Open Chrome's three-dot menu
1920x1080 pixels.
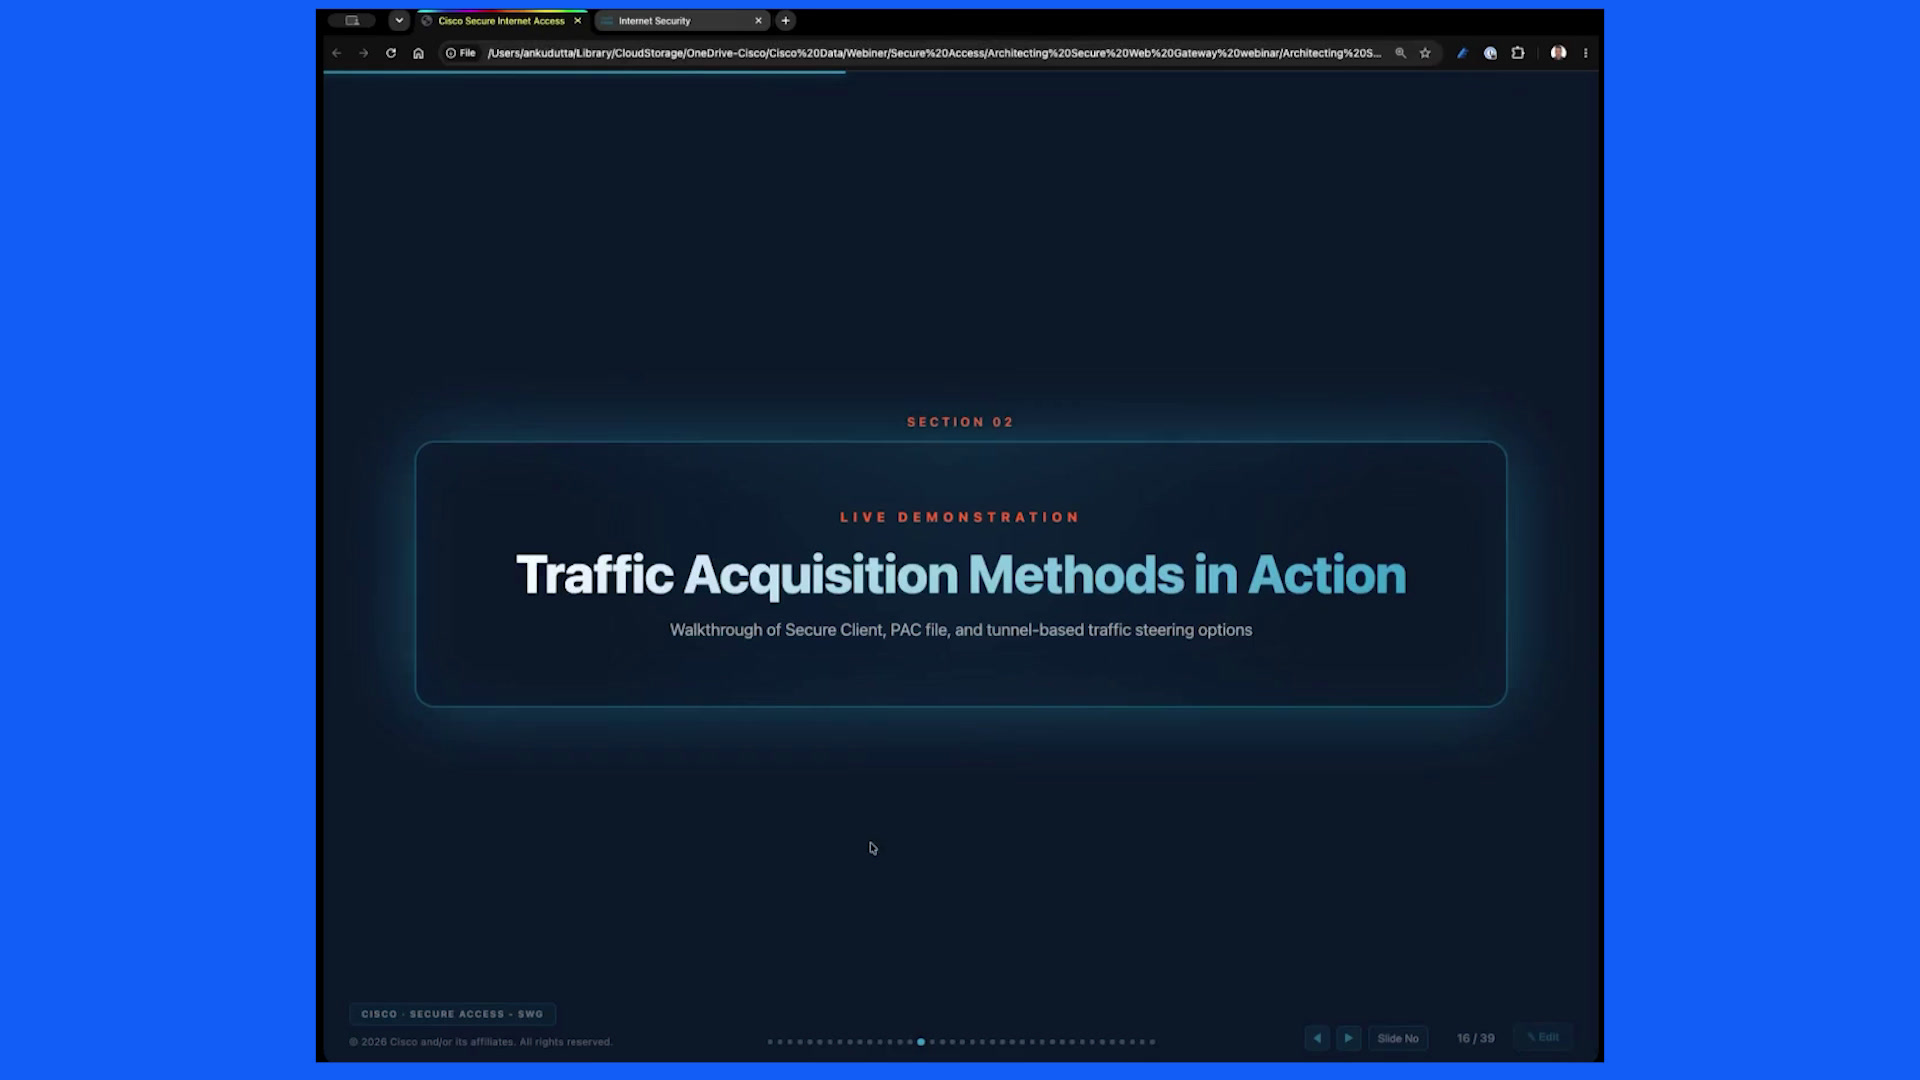[1586, 53]
